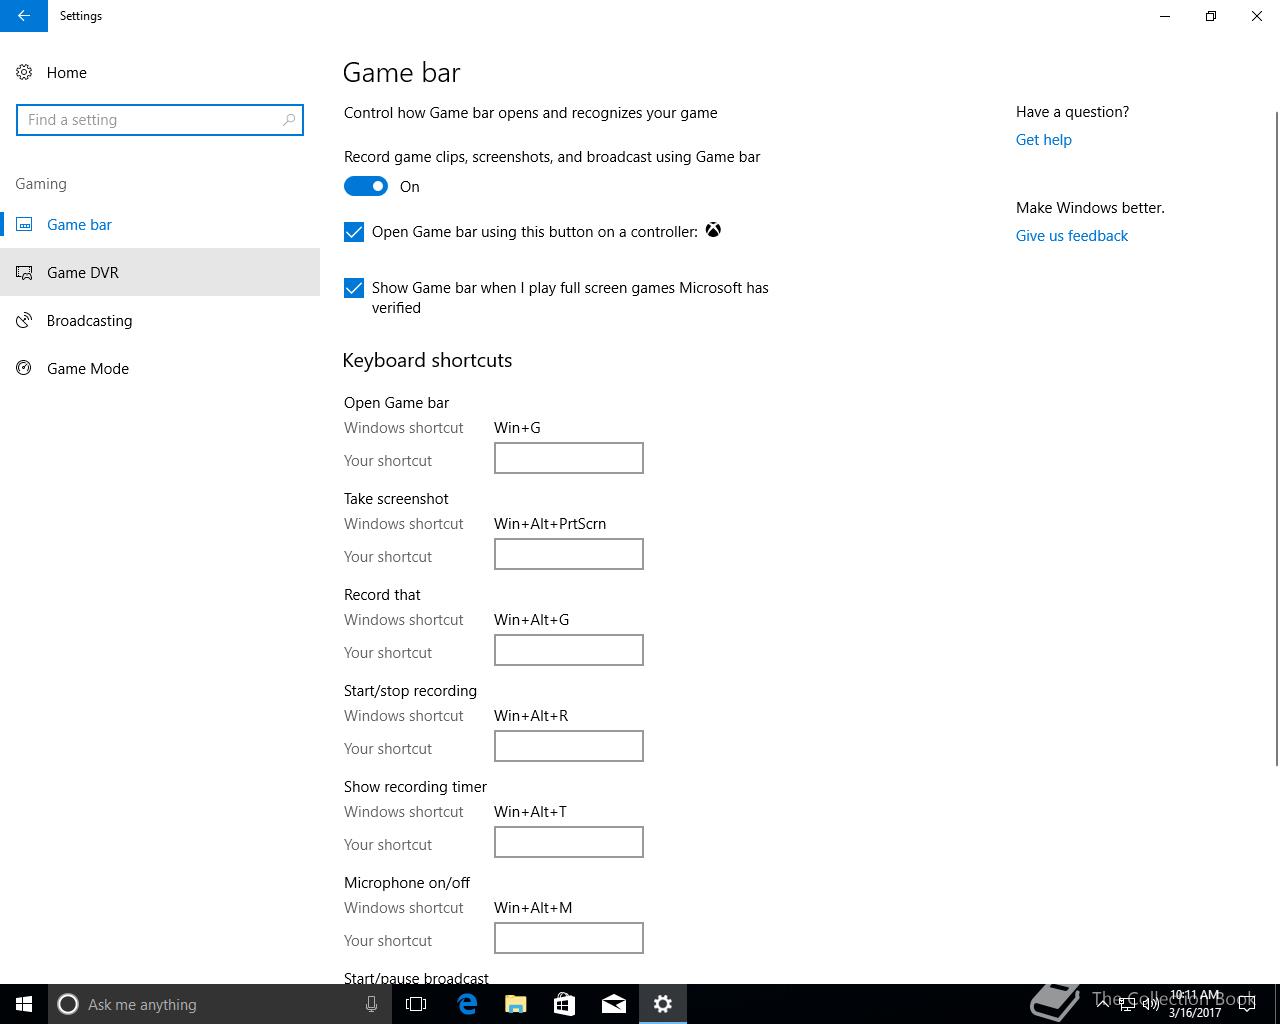1280x1024 pixels.
Task: Open Settings Home gear icon
Action: [24, 72]
